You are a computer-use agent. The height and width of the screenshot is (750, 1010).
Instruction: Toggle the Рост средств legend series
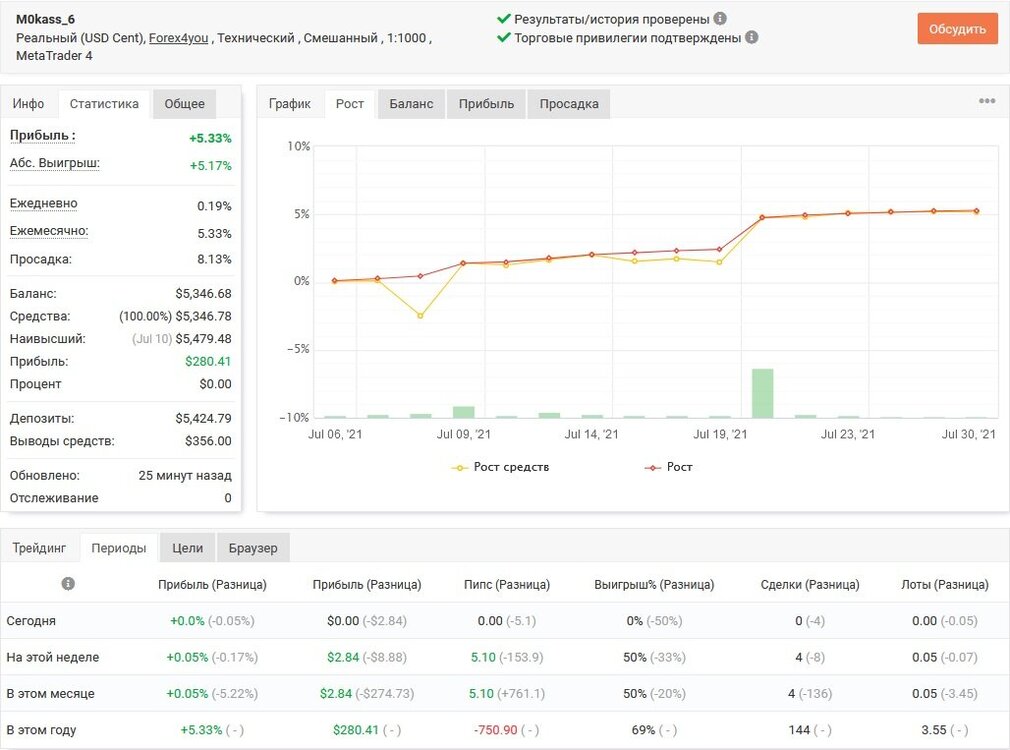pyautogui.click(x=500, y=467)
